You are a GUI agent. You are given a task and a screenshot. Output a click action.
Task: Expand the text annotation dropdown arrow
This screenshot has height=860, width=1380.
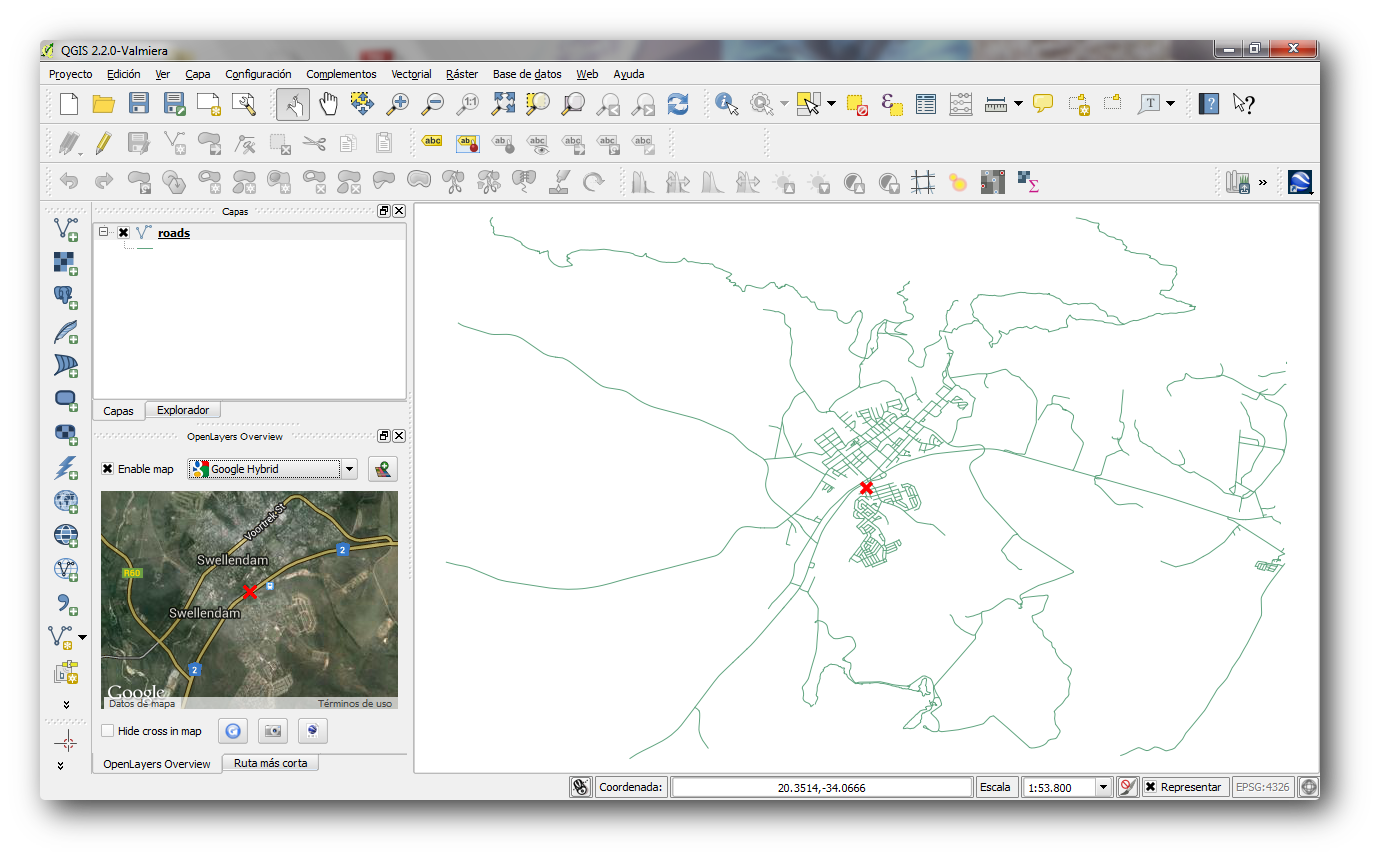pos(1170,103)
